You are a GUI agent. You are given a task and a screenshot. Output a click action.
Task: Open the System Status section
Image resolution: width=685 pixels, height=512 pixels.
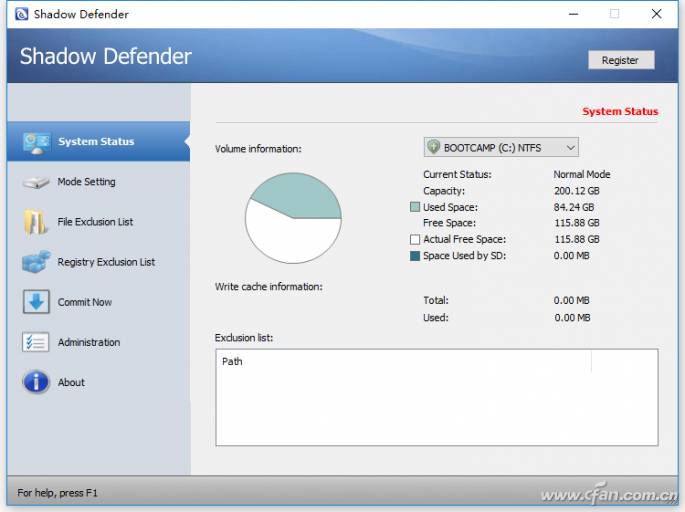click(98, 142)
